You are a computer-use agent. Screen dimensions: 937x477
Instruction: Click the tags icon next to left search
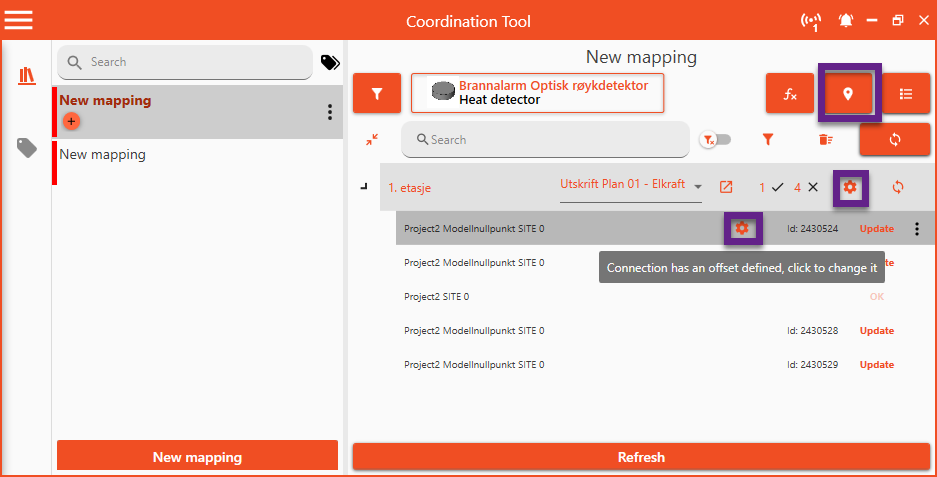(330, 62)
